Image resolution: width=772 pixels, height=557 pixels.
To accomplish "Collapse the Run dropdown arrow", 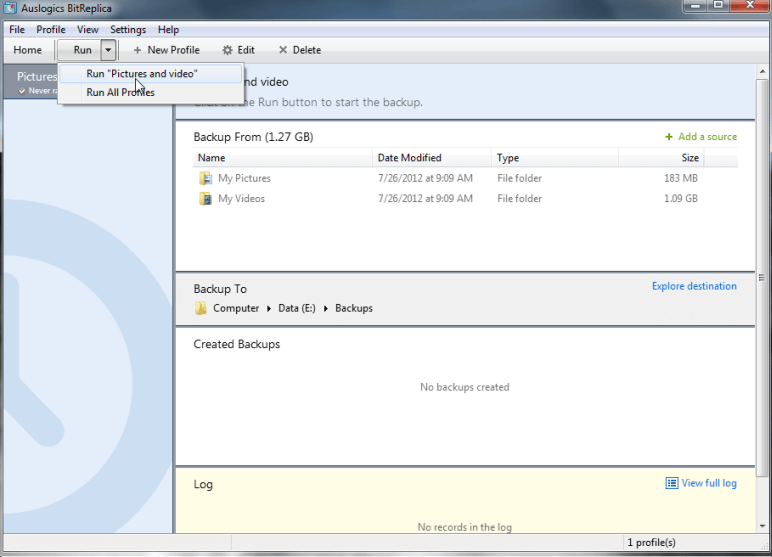I will pyautogui.click(x=108, y=50).
